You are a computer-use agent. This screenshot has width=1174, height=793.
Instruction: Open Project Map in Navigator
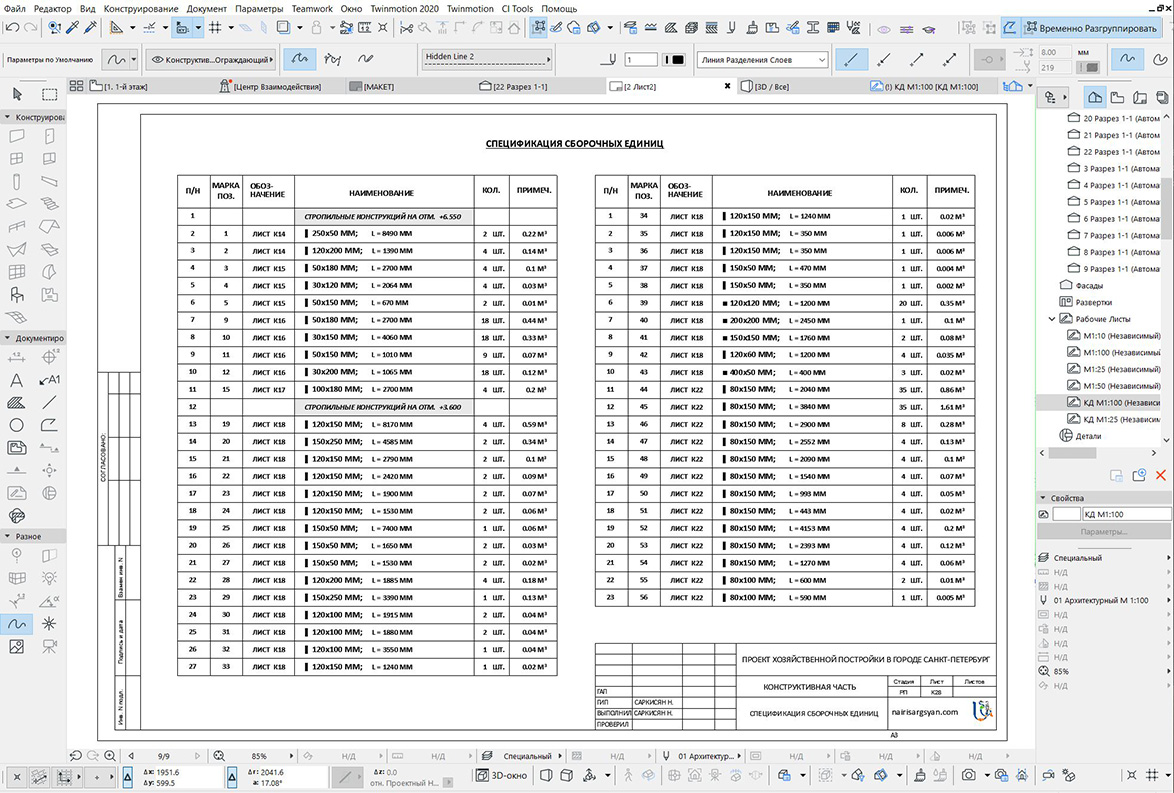(1095, 97)
